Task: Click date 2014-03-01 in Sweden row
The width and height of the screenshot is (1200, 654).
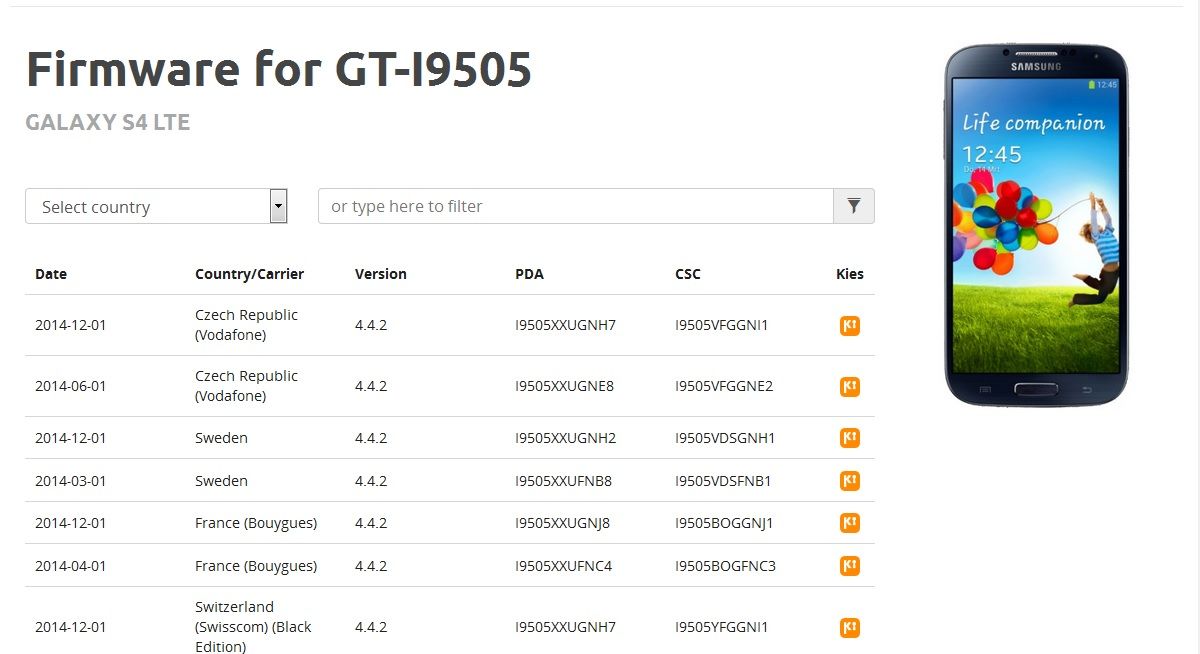Action: click(70, 481)
